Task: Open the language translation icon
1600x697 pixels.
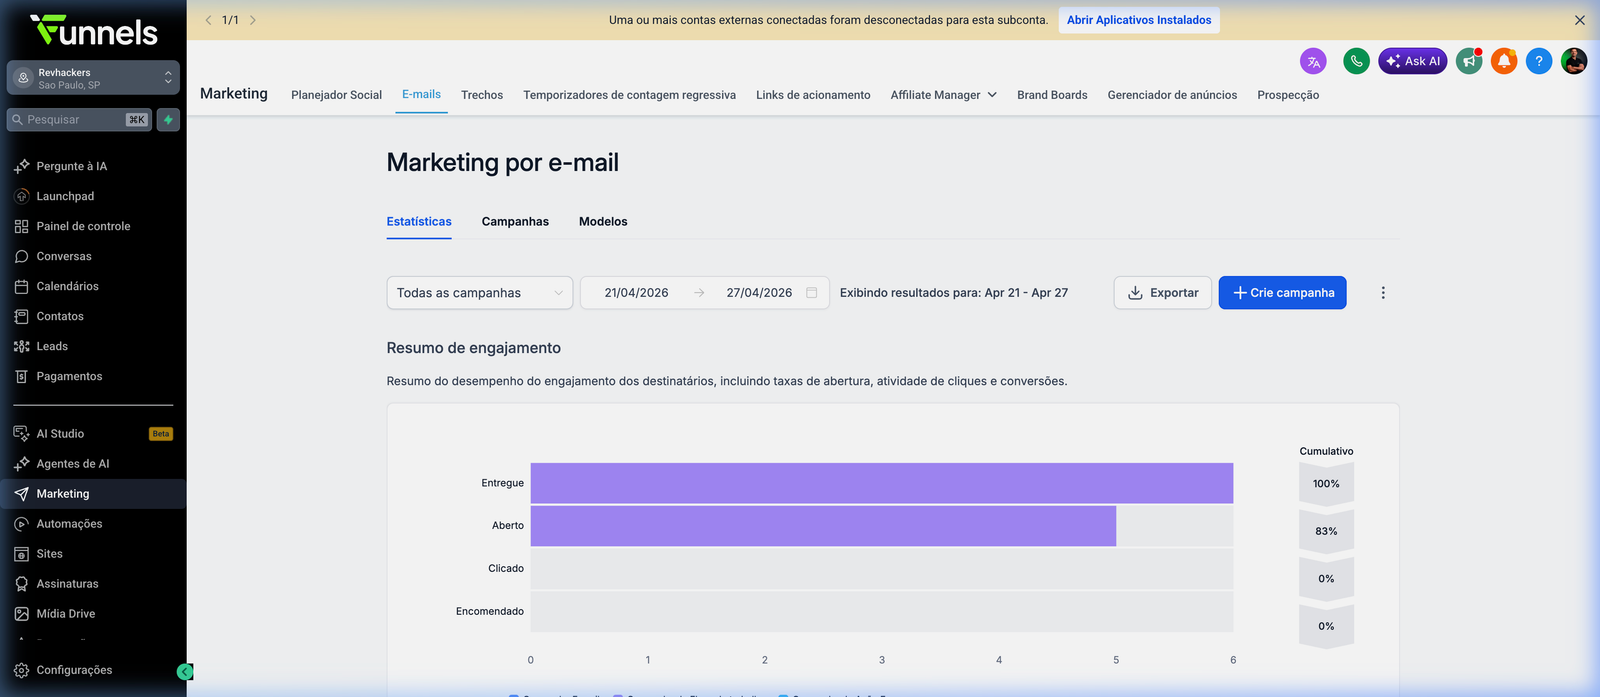Action: pyautogui.click(x=1313, y=61)
